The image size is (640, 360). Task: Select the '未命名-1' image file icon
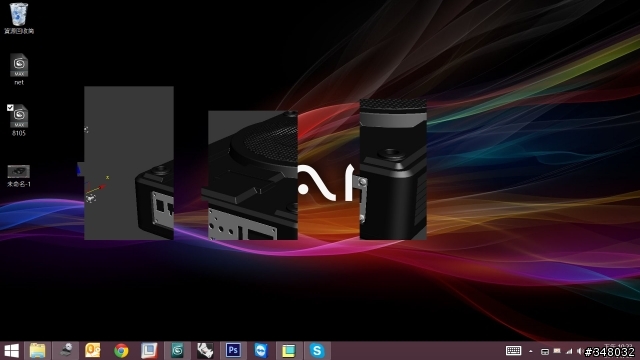pos(19,176)
